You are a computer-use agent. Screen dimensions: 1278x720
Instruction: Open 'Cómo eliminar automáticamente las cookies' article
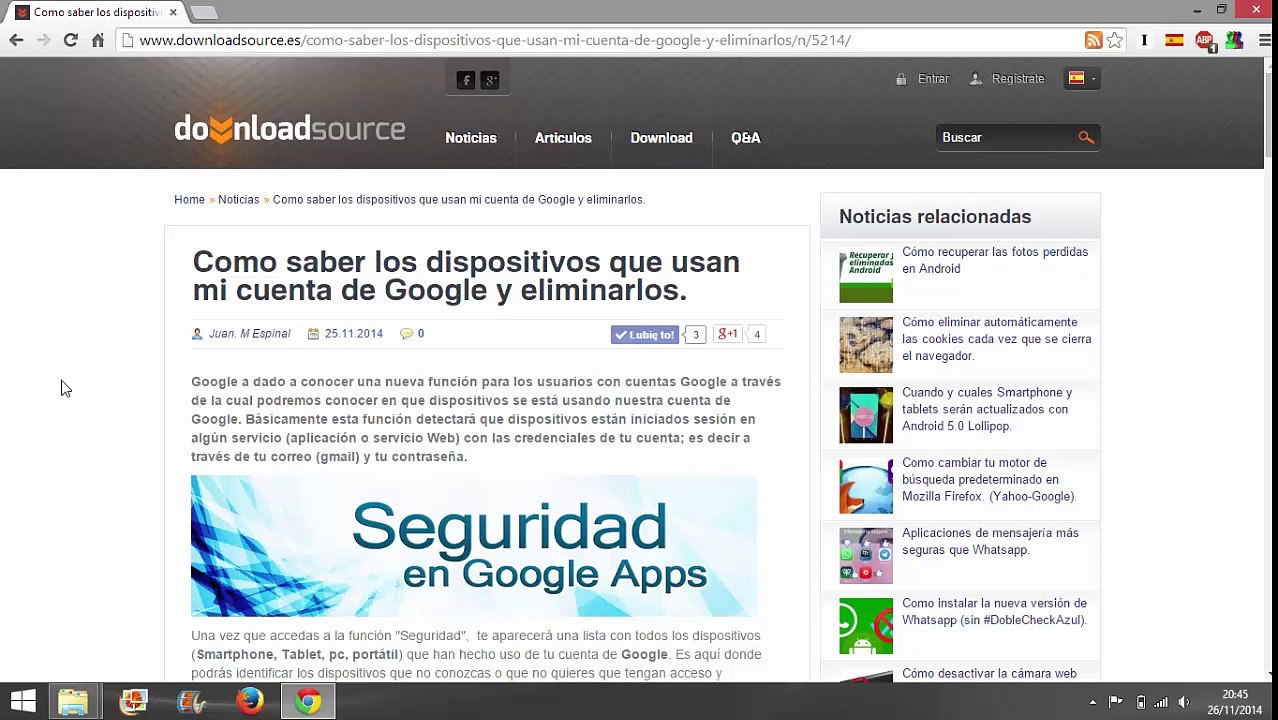pyautogui.click(x=996, y=339)
